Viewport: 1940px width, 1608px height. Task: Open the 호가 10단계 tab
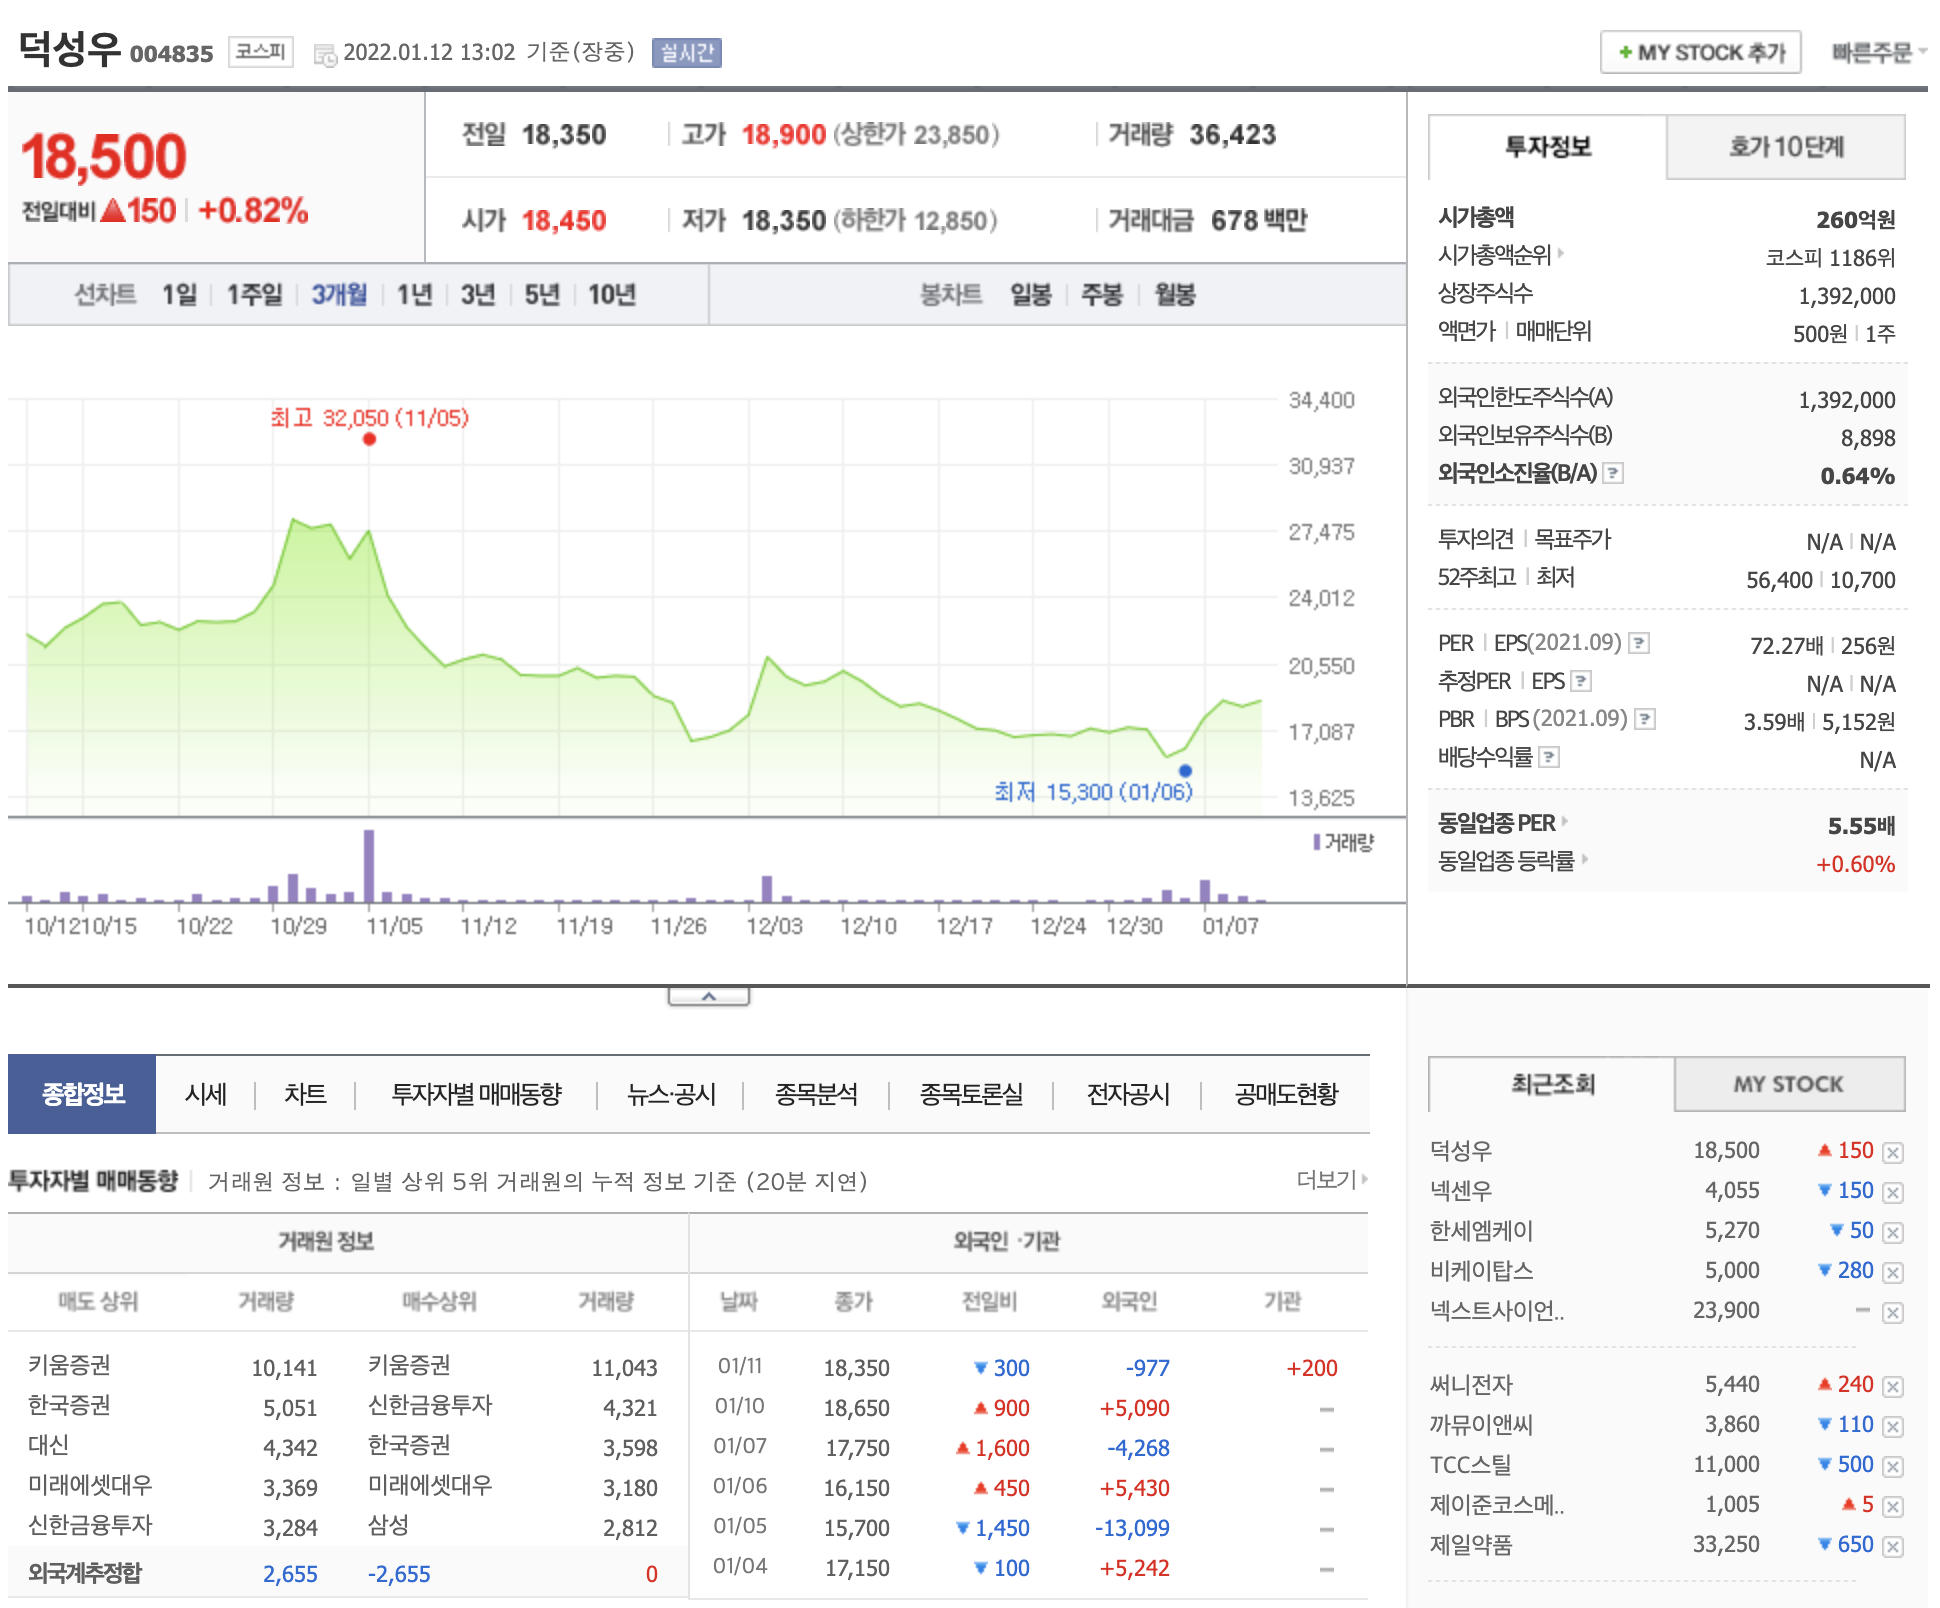(1785, 147)
